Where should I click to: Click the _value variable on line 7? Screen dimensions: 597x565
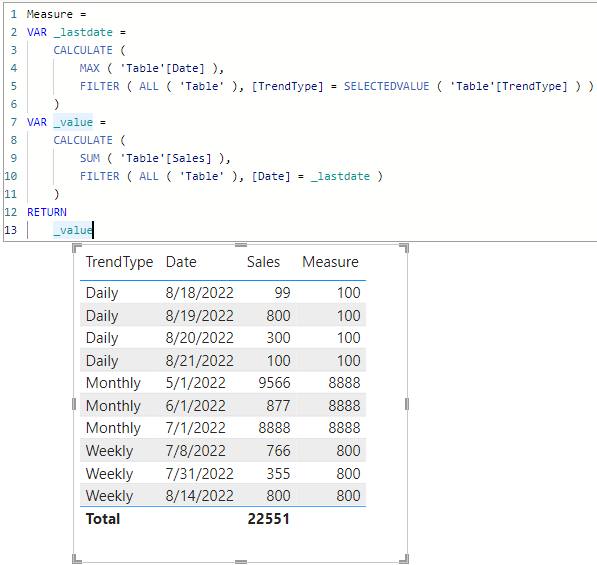[73, 122]
